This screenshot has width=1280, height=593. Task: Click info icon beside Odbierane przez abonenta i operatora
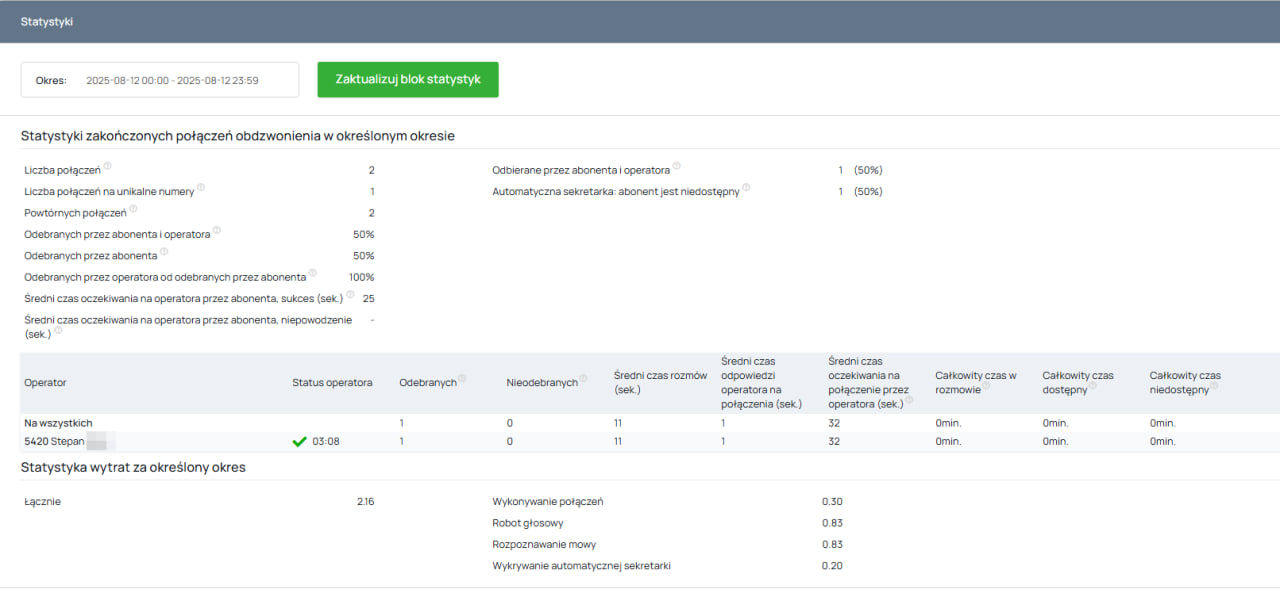tap(677, 167)
